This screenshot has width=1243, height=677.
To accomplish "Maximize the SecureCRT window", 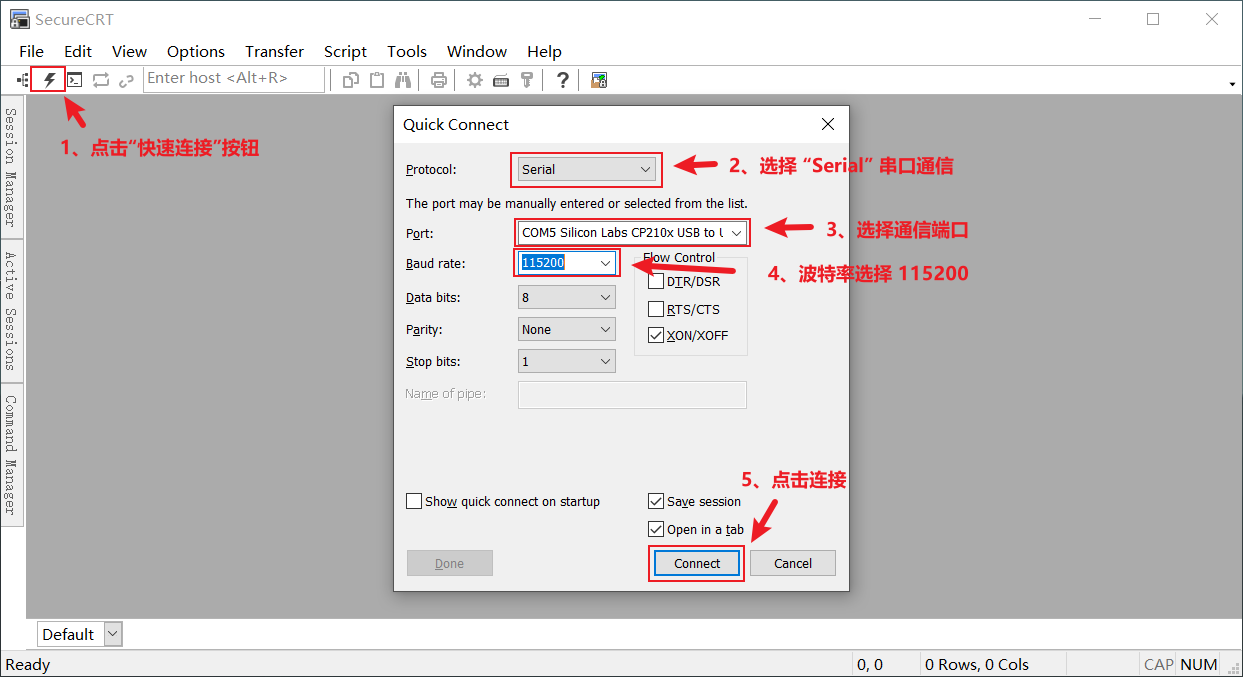I will pyautogui.click(x=1153, y=19).
